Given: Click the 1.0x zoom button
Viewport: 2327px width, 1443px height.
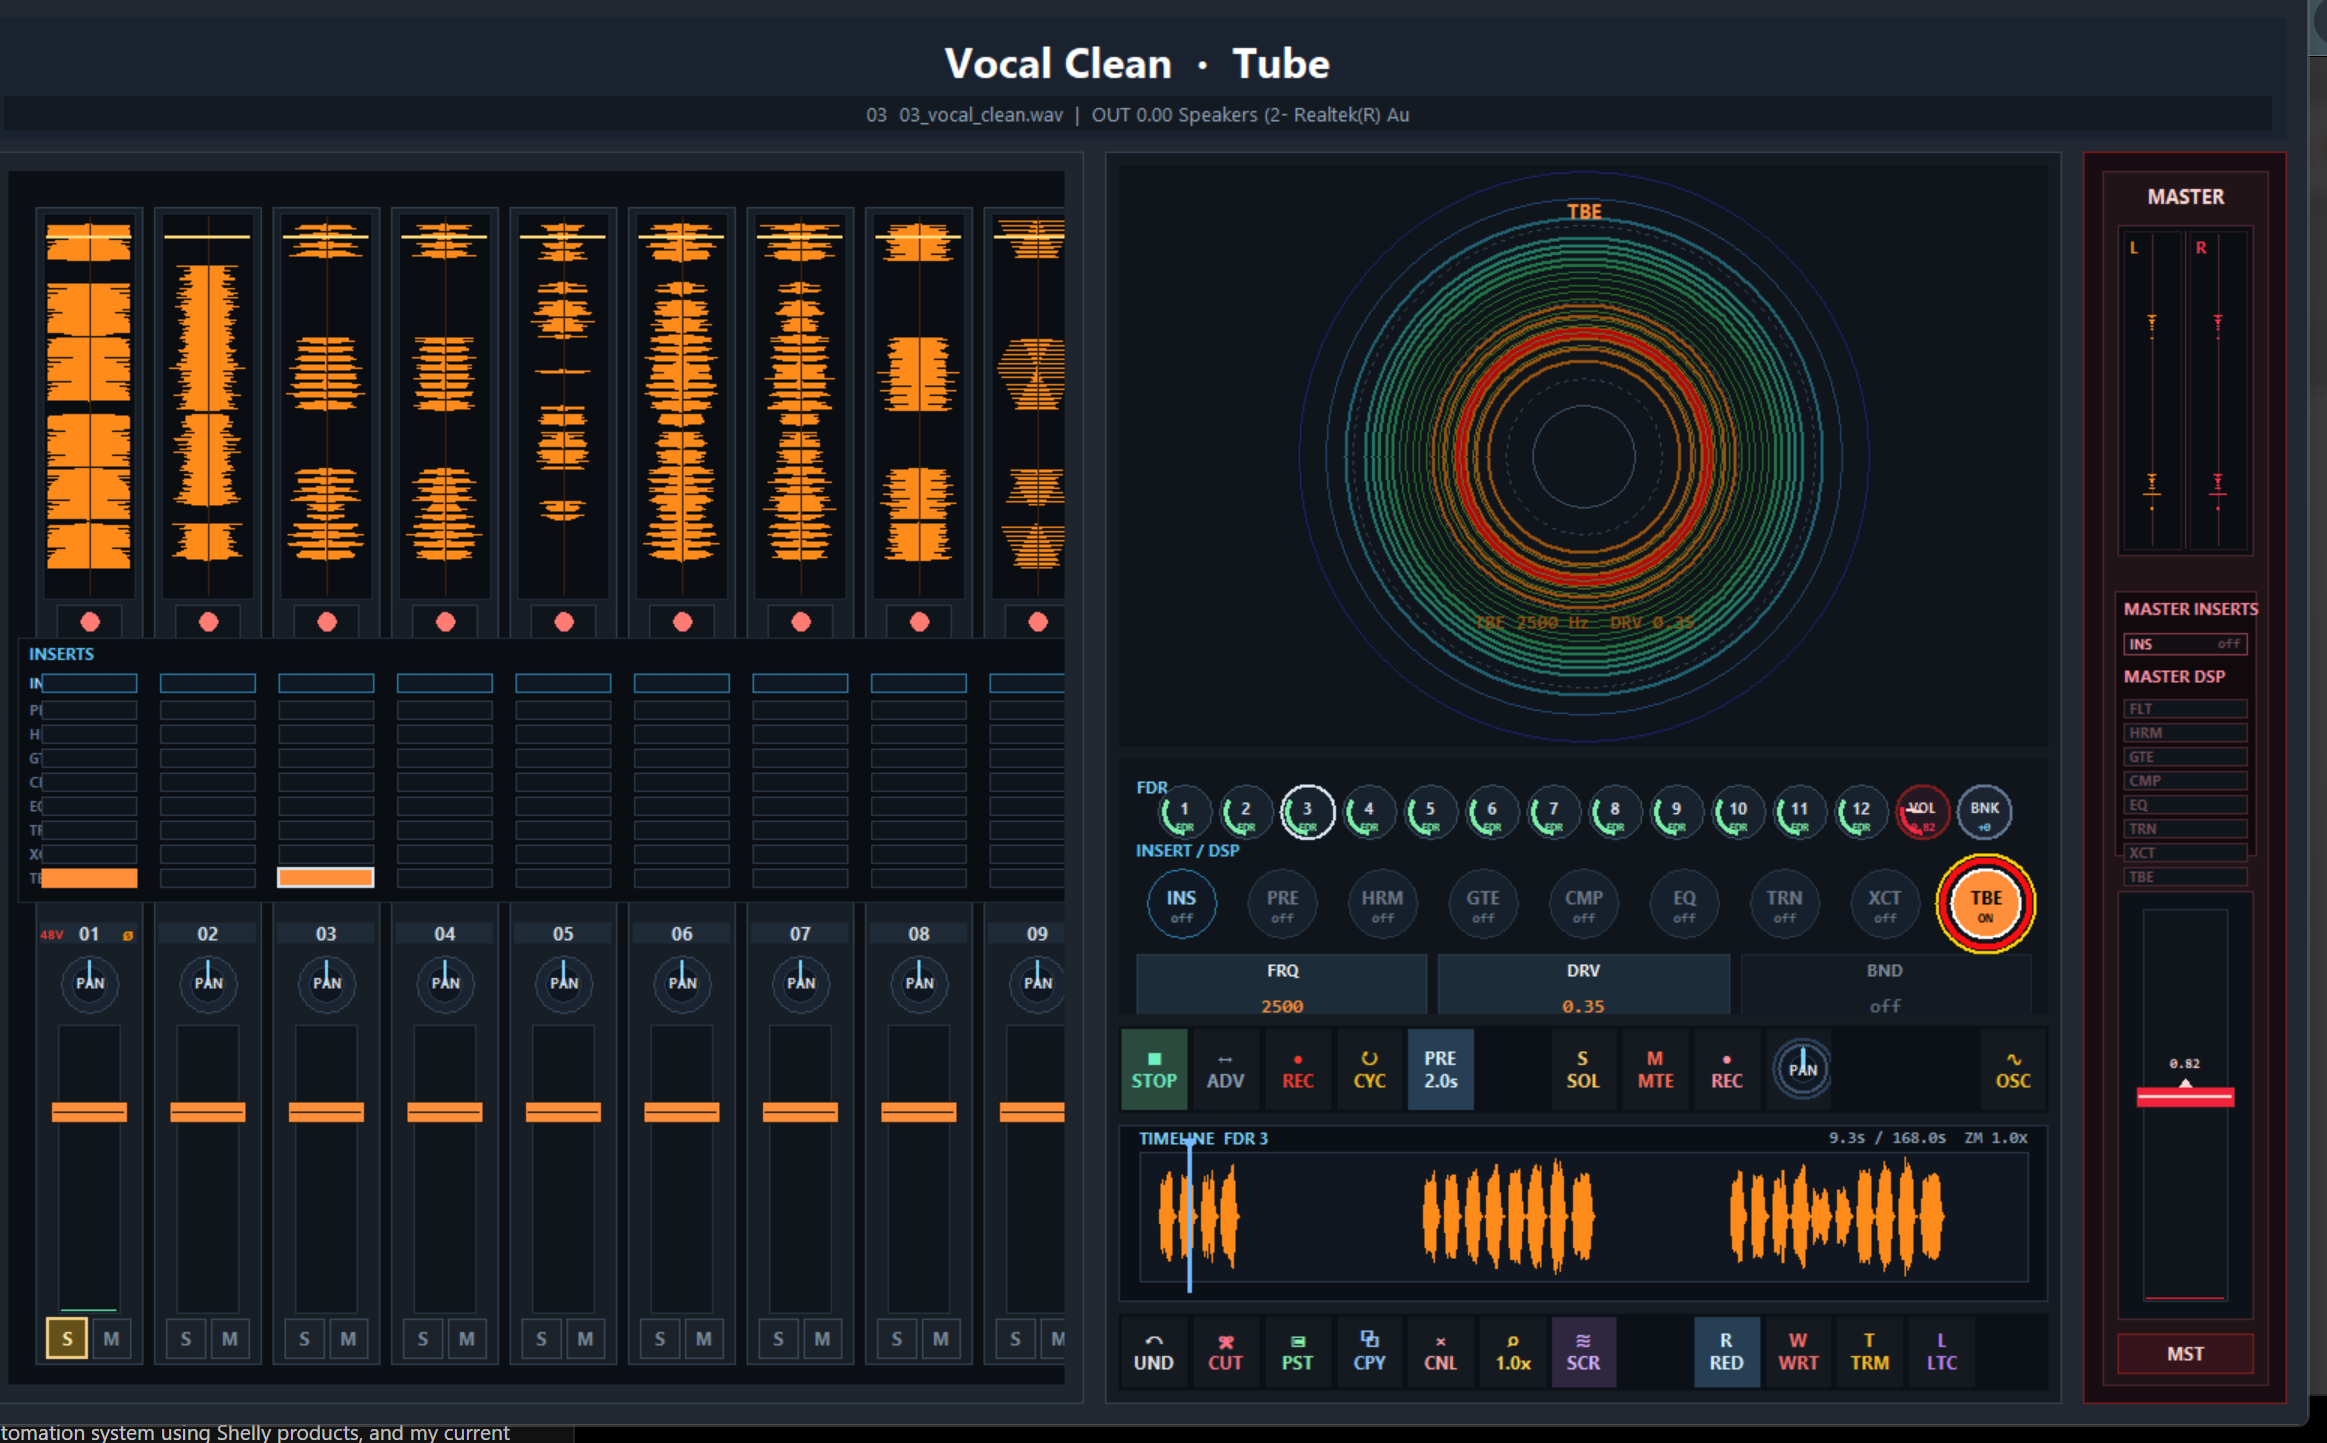Looking at the screenshot, I should pyautogui.click(x=1512, y=1351).
